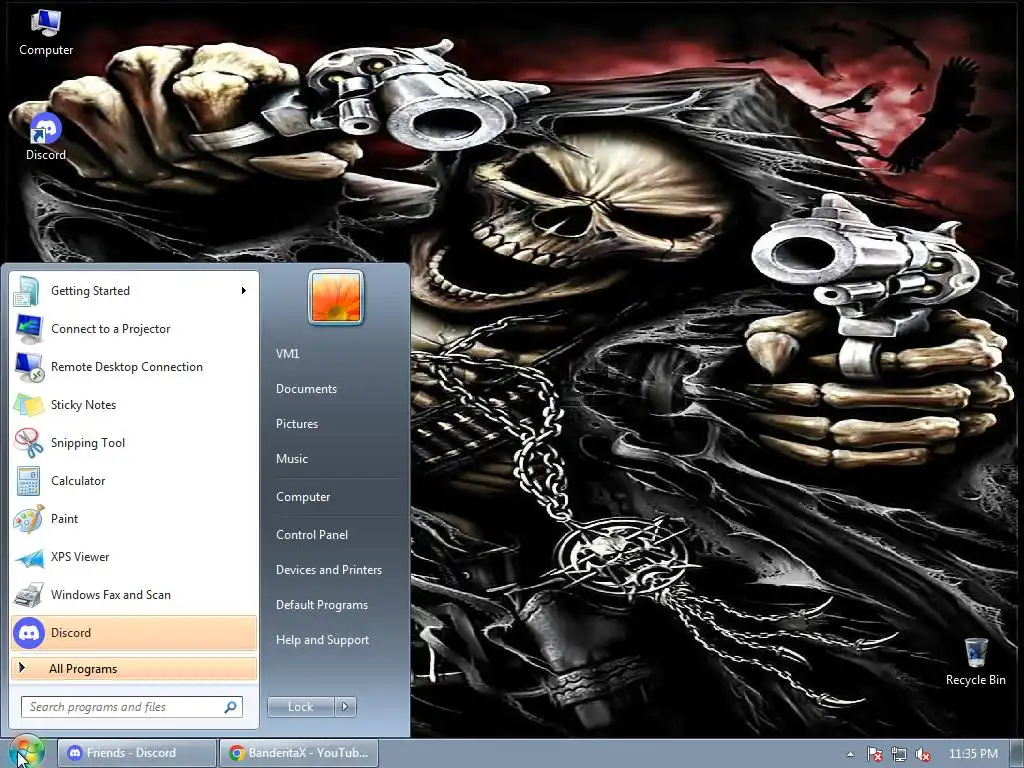Launch Remote Desktop Connection label
1024x768 pixels.
click(127, 367)
